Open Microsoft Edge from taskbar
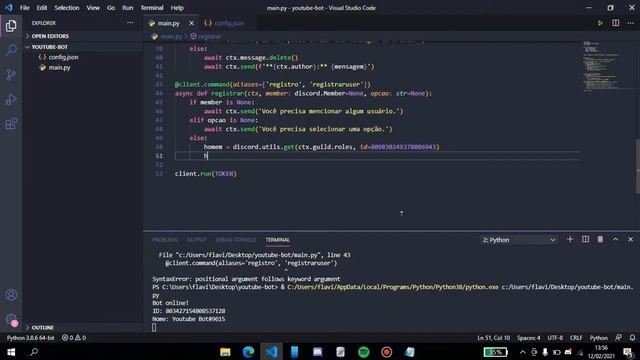 pyautogui.click(x=248, y=352)
